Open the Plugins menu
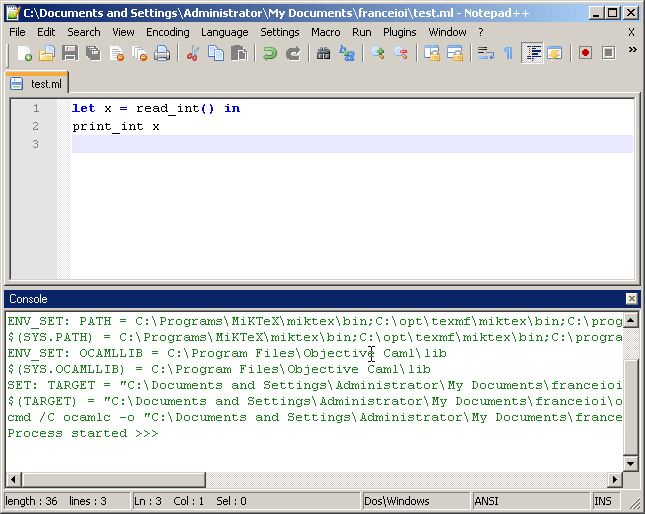Viewport: 645px width, 514px height. 399,32
